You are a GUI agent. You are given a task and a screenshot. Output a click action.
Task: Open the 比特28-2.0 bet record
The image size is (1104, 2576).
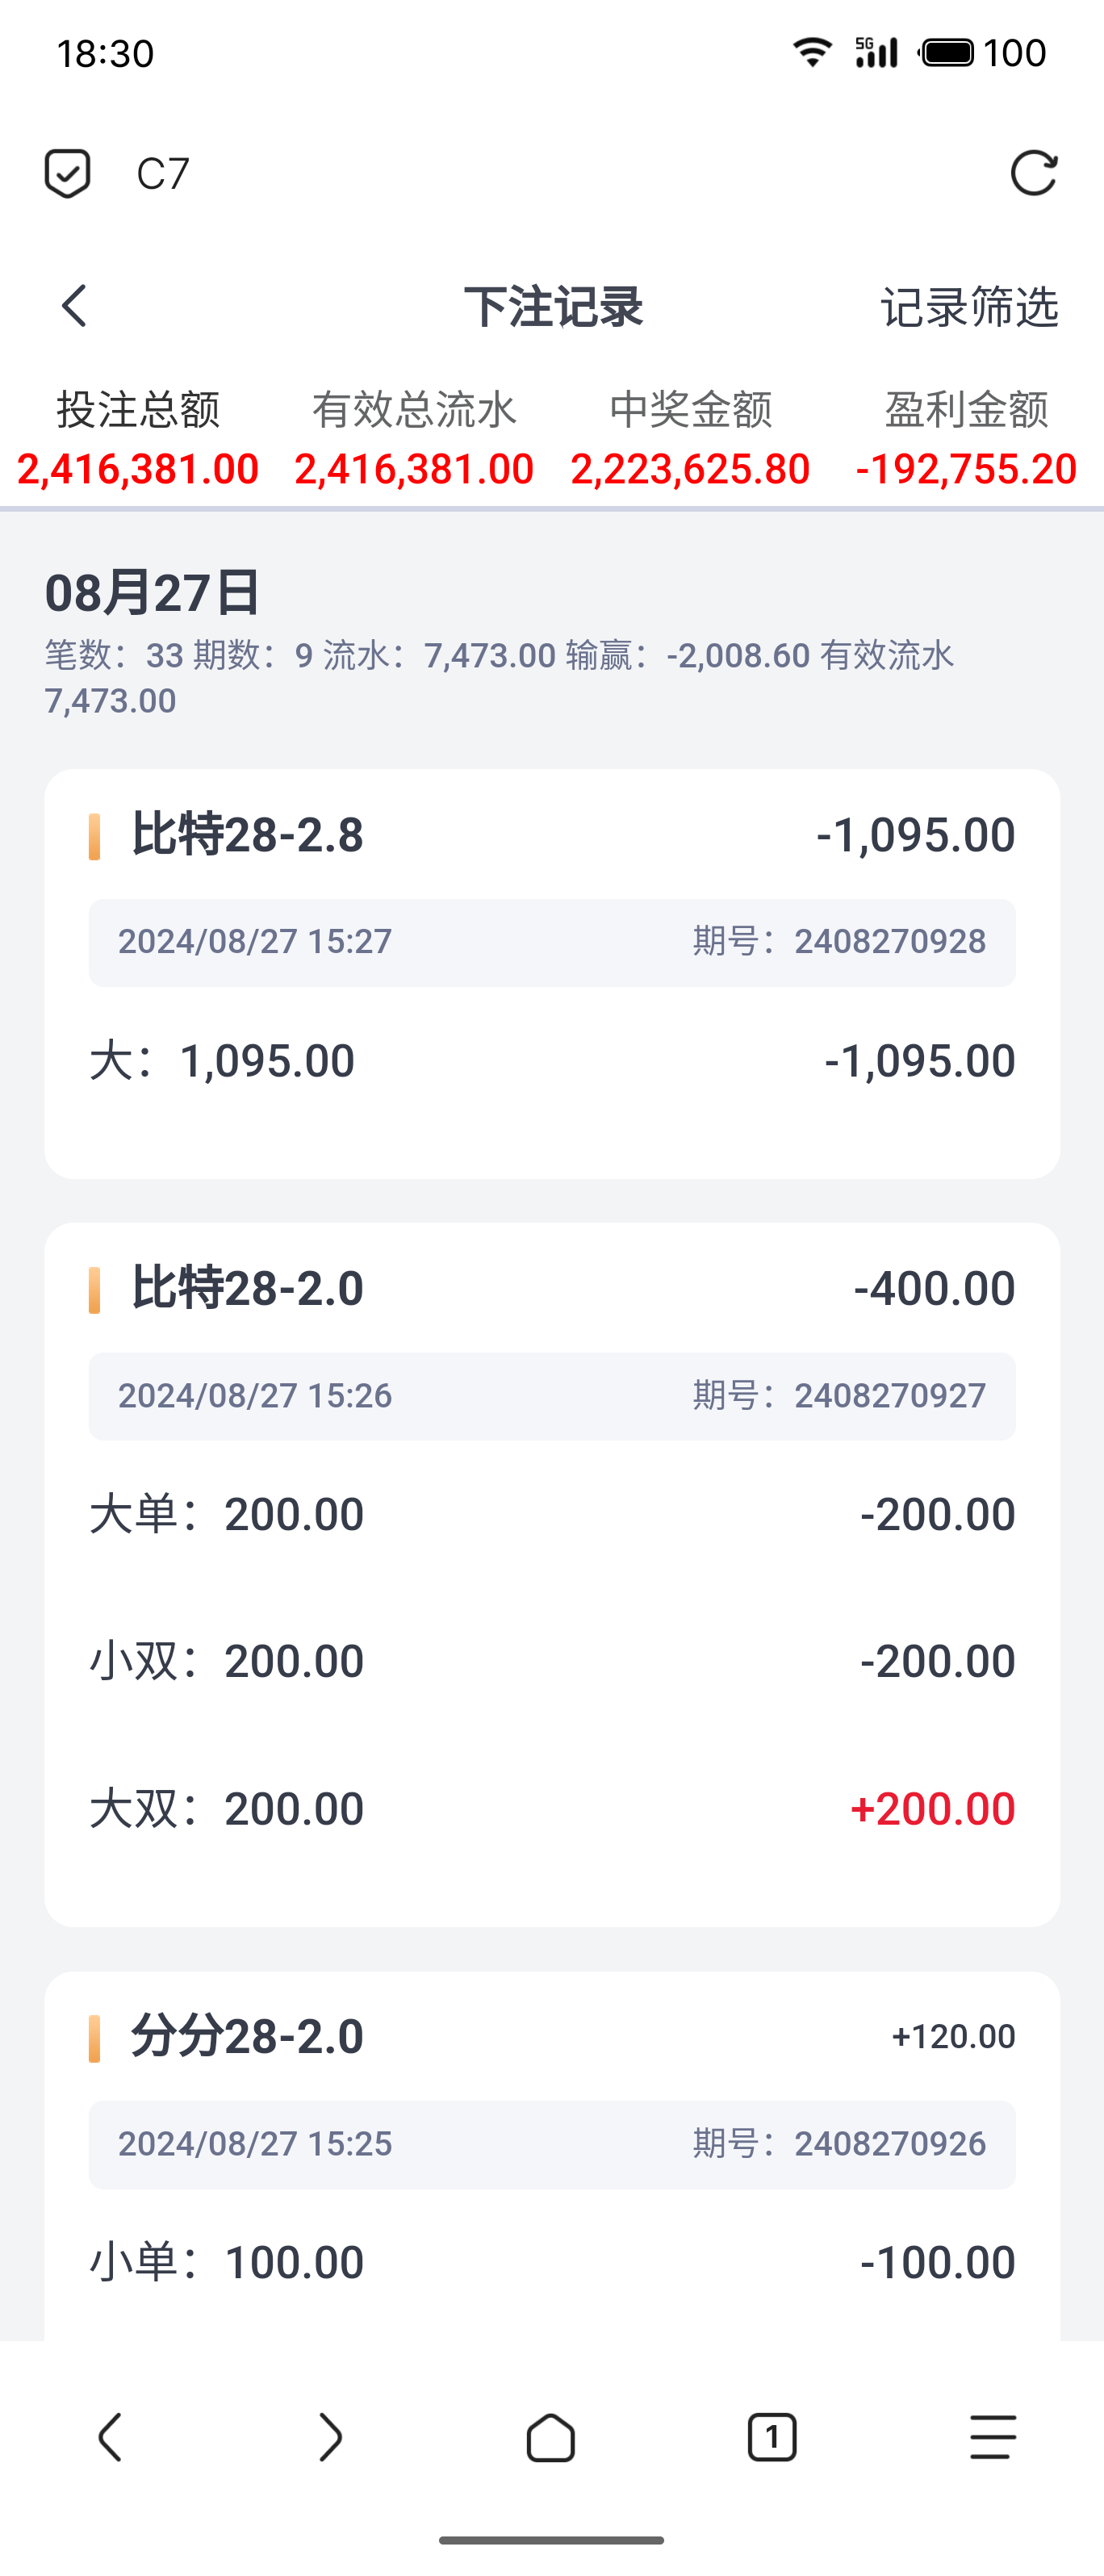click(x=248, y=1288)
